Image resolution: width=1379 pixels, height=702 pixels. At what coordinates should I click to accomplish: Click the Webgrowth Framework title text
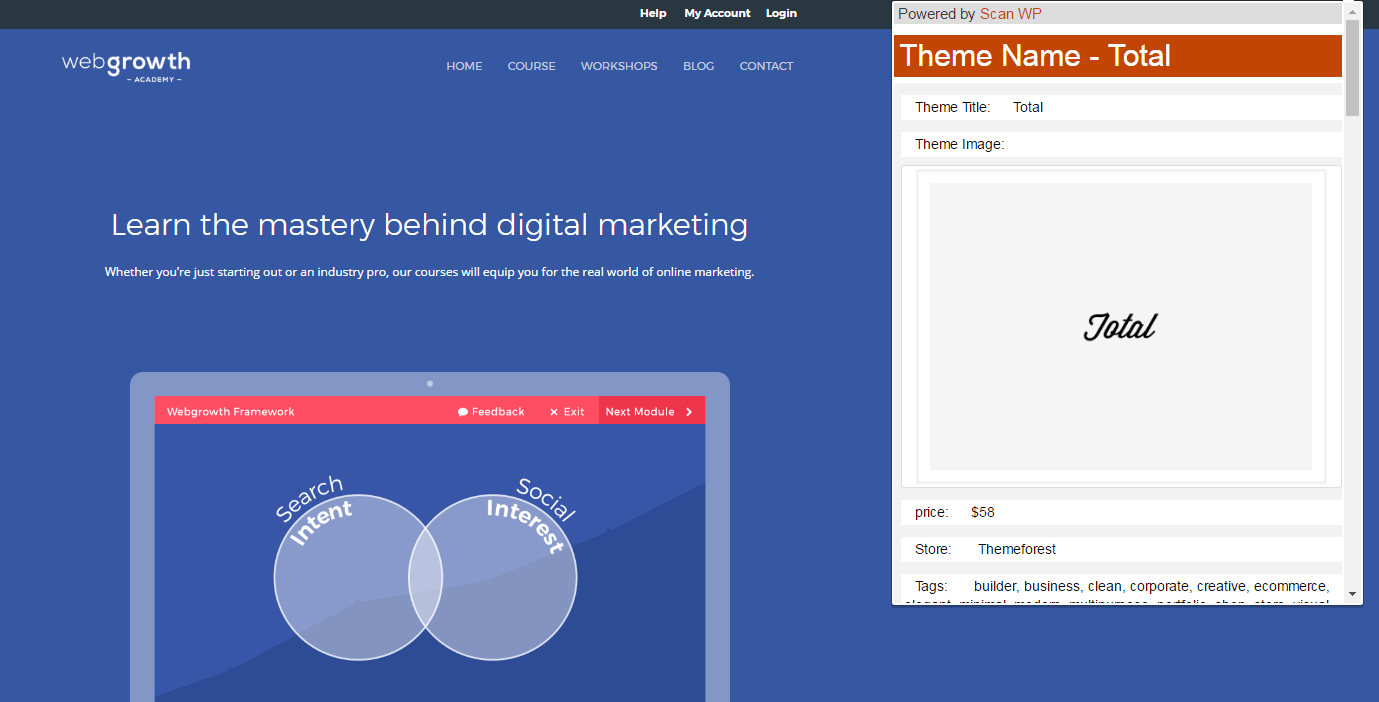tap(231, 412)
